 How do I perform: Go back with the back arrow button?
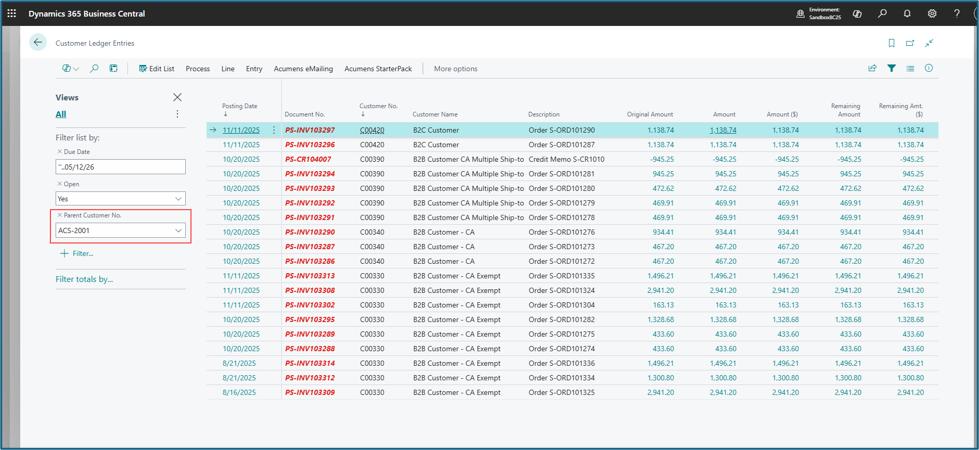pos(38,42)
